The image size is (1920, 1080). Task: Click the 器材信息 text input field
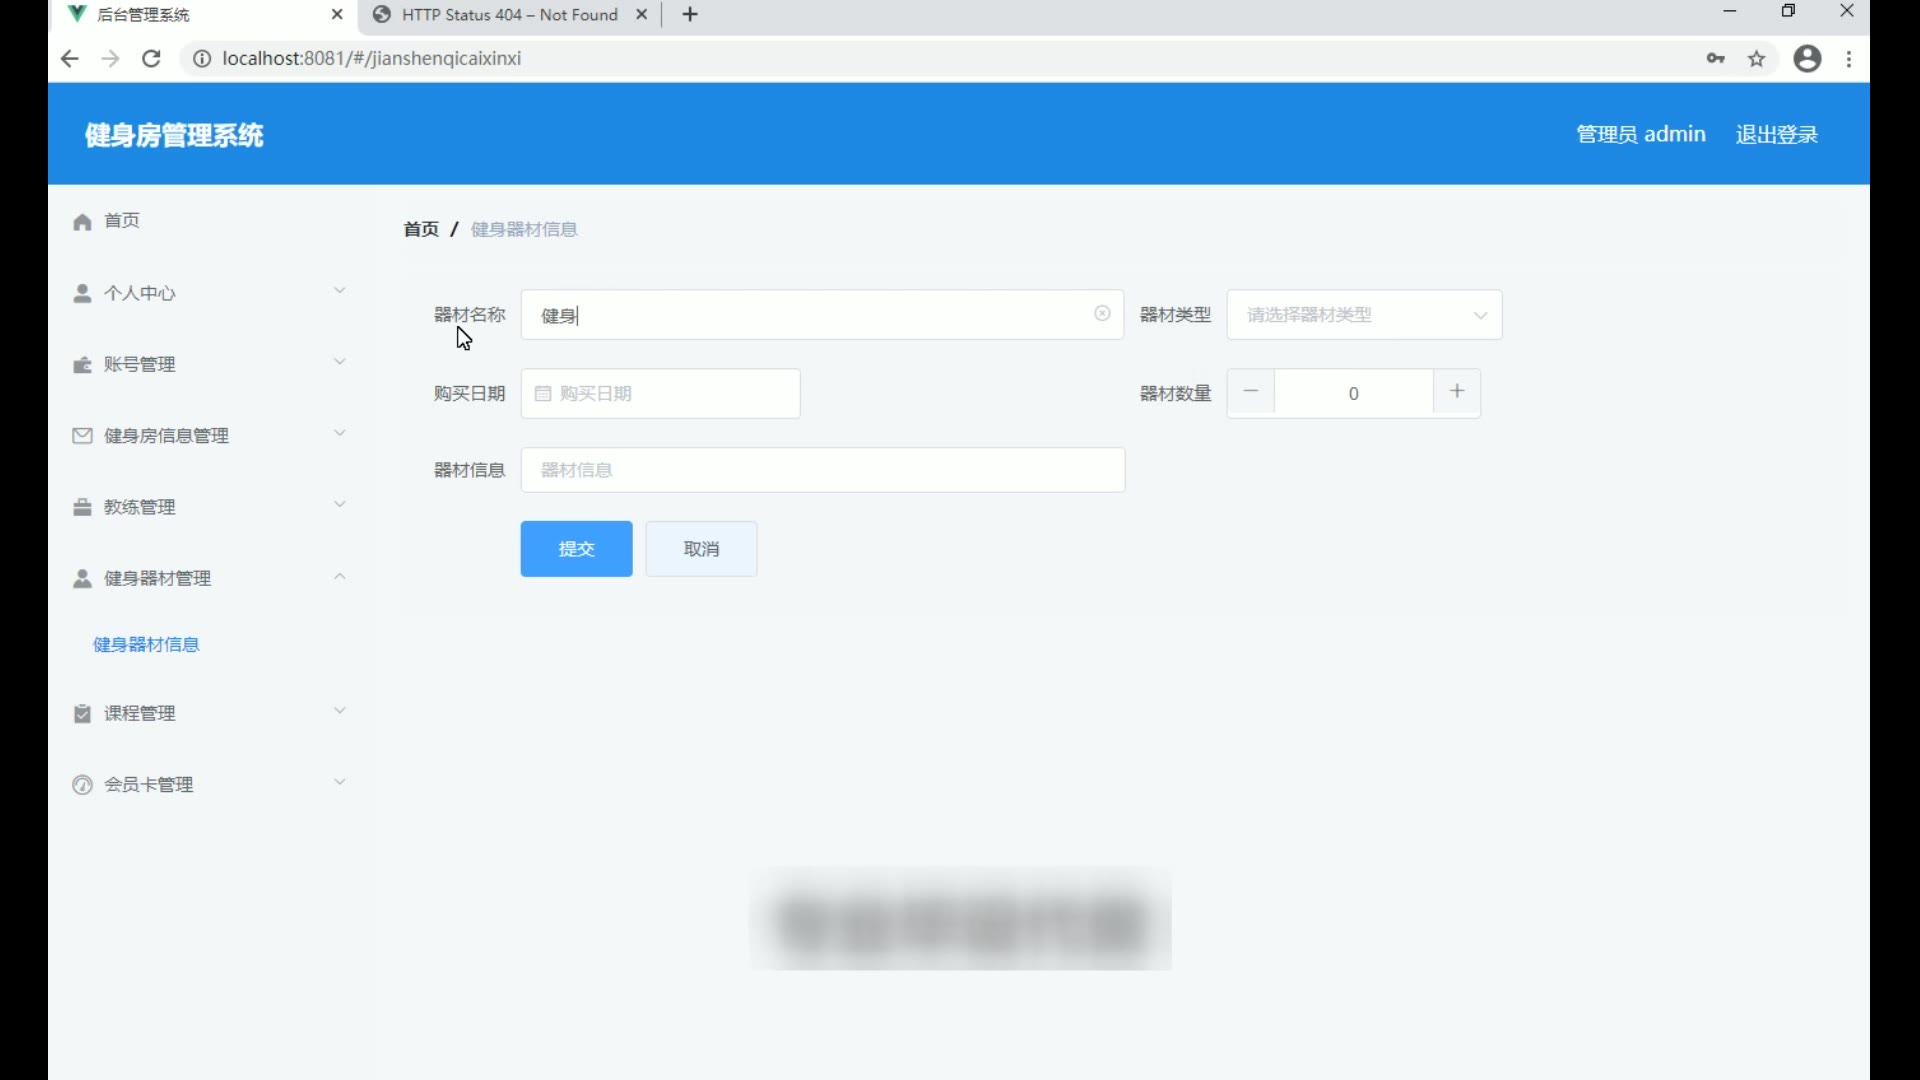pyautogui.click(x=822, y=470)
